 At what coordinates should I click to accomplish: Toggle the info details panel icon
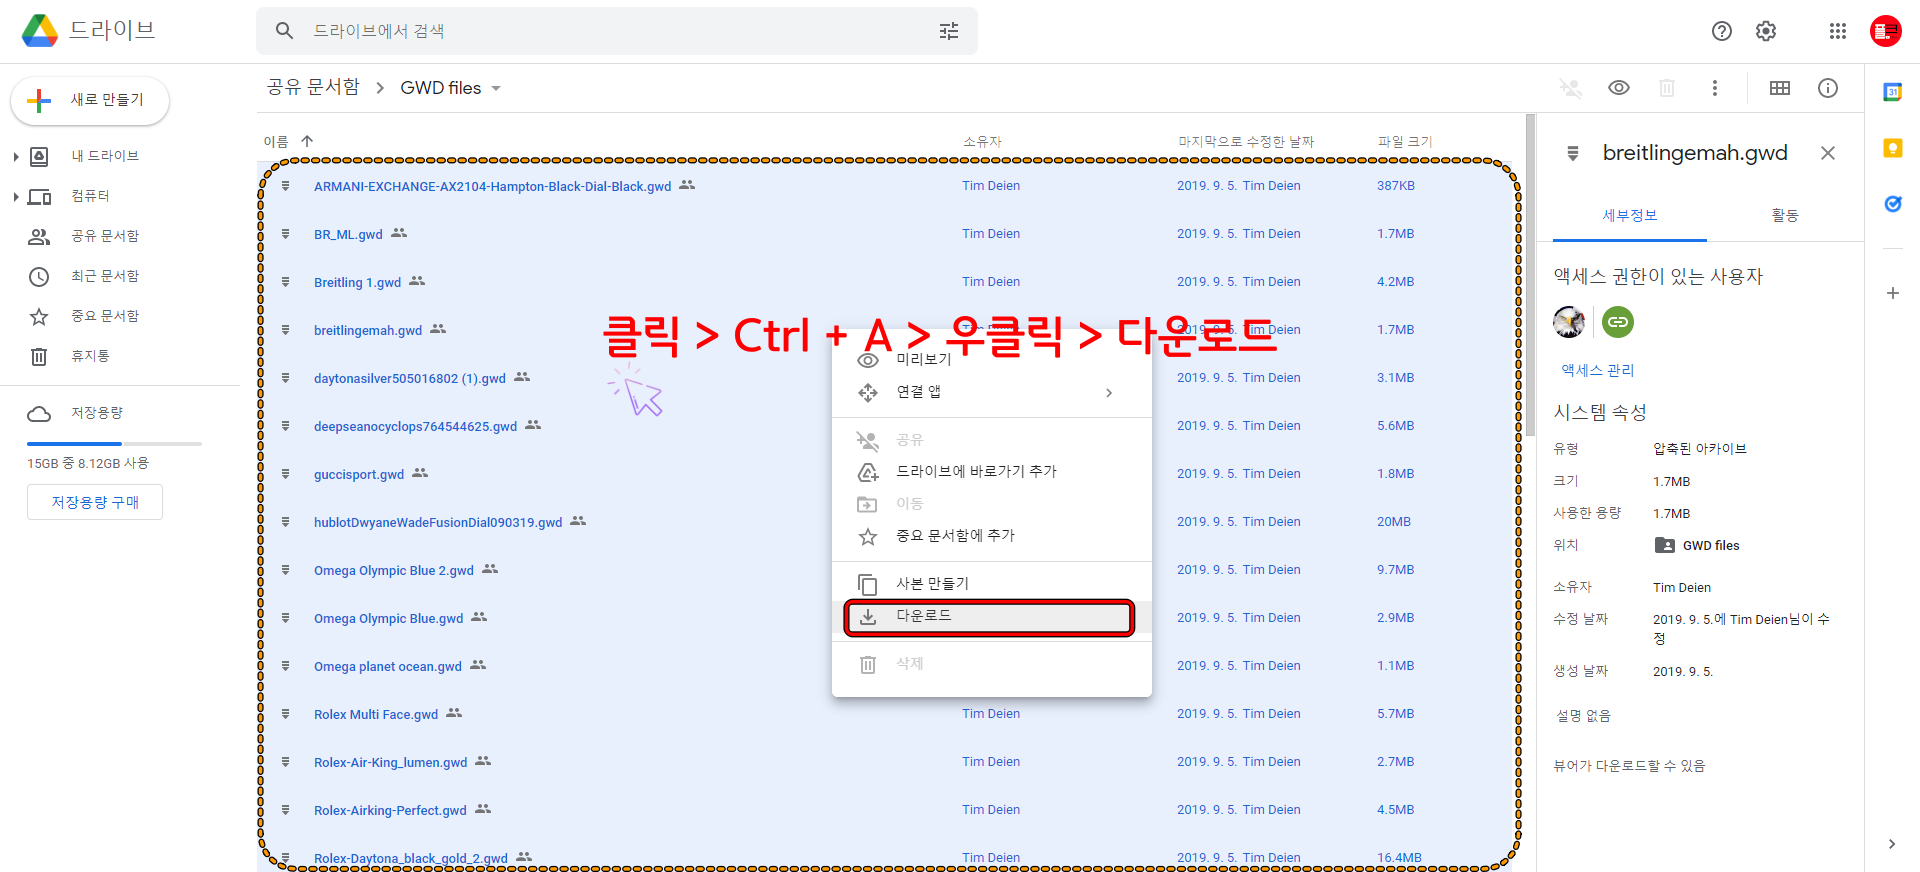pos(1828,88)
